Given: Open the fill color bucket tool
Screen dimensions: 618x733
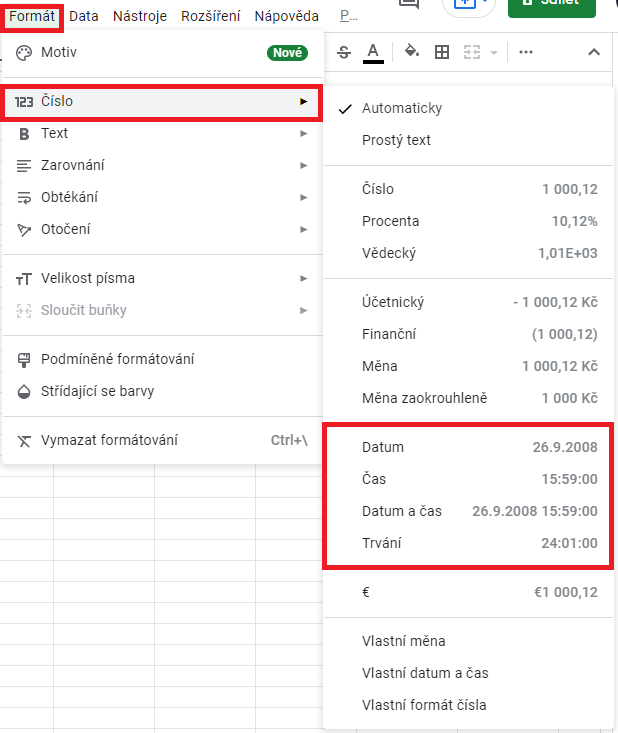Looking at the screenshot, I should (x=411, y=52).
